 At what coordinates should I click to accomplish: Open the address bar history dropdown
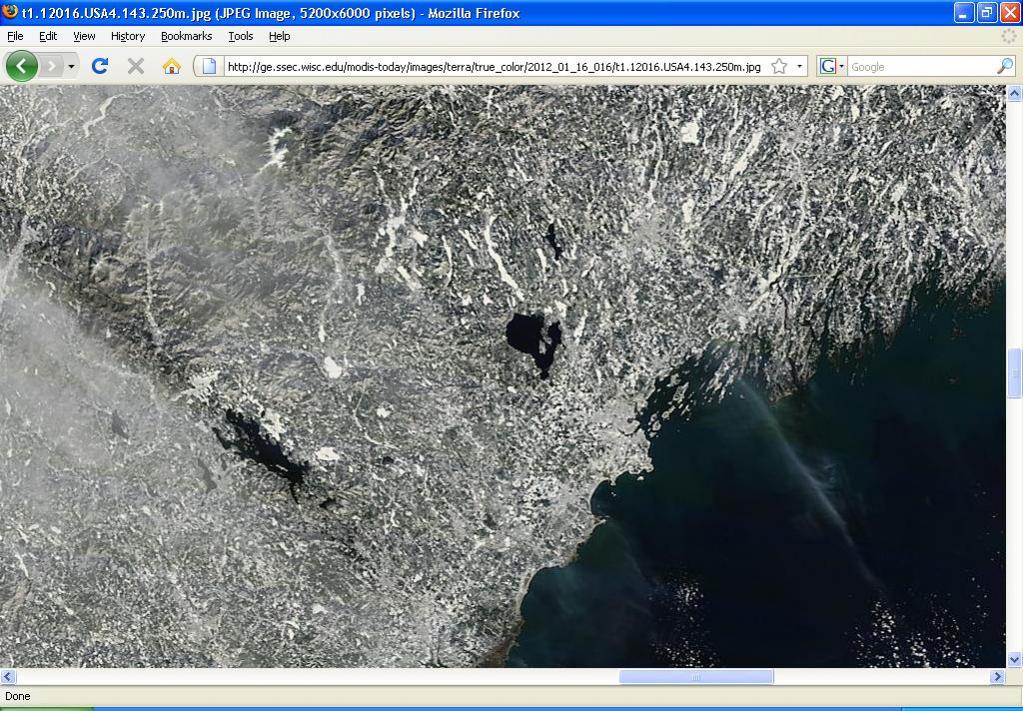[799, 66]
